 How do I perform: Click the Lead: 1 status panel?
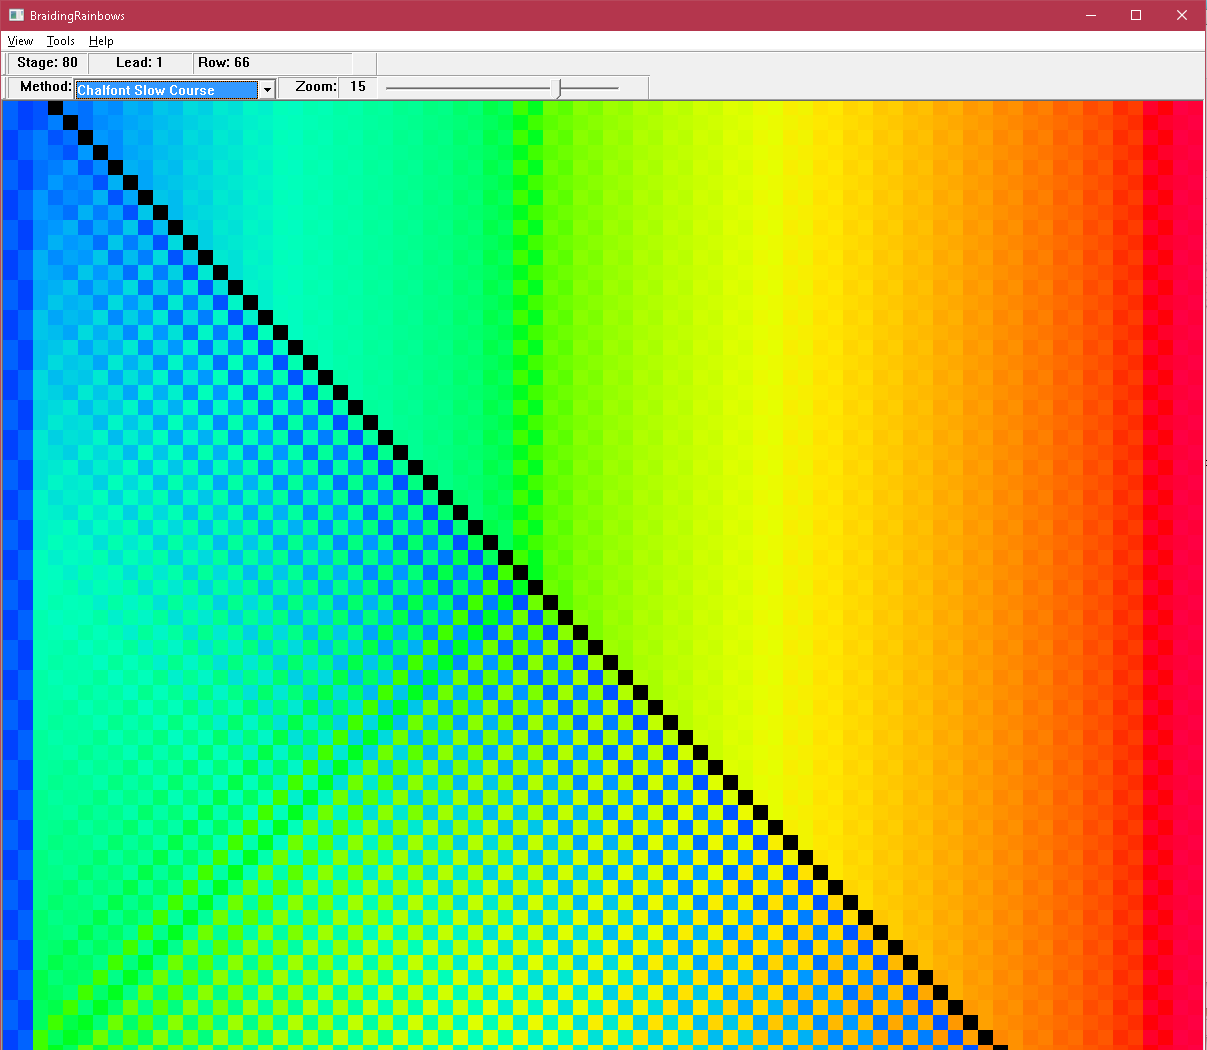pyautogui.click(x=139, y=63)
